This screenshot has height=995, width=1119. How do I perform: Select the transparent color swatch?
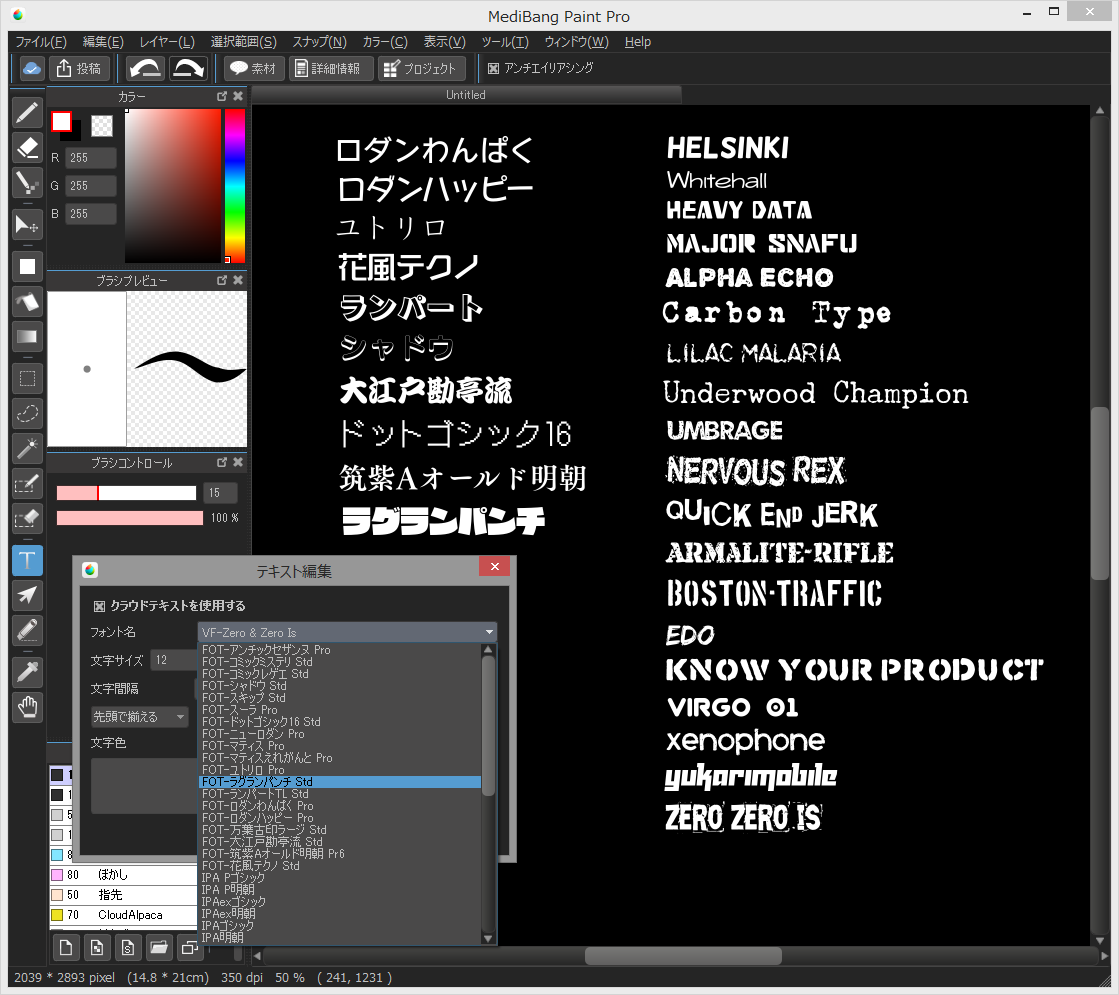101,125
